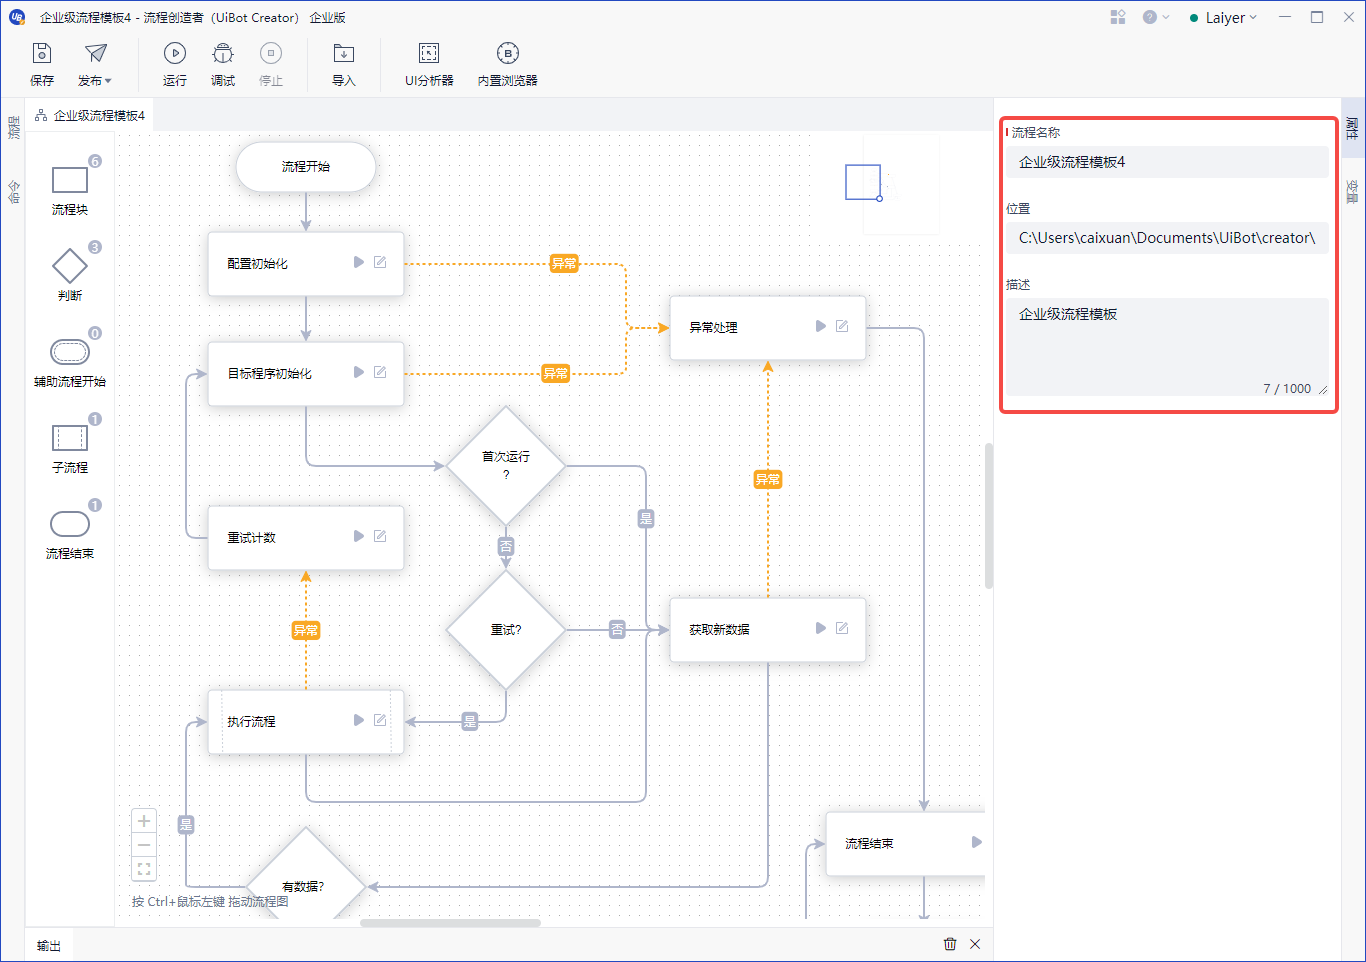Switch to the 企业级流程模板4 document tab
The height and width of the screenshot is (962, 1366).
(90, 116)
